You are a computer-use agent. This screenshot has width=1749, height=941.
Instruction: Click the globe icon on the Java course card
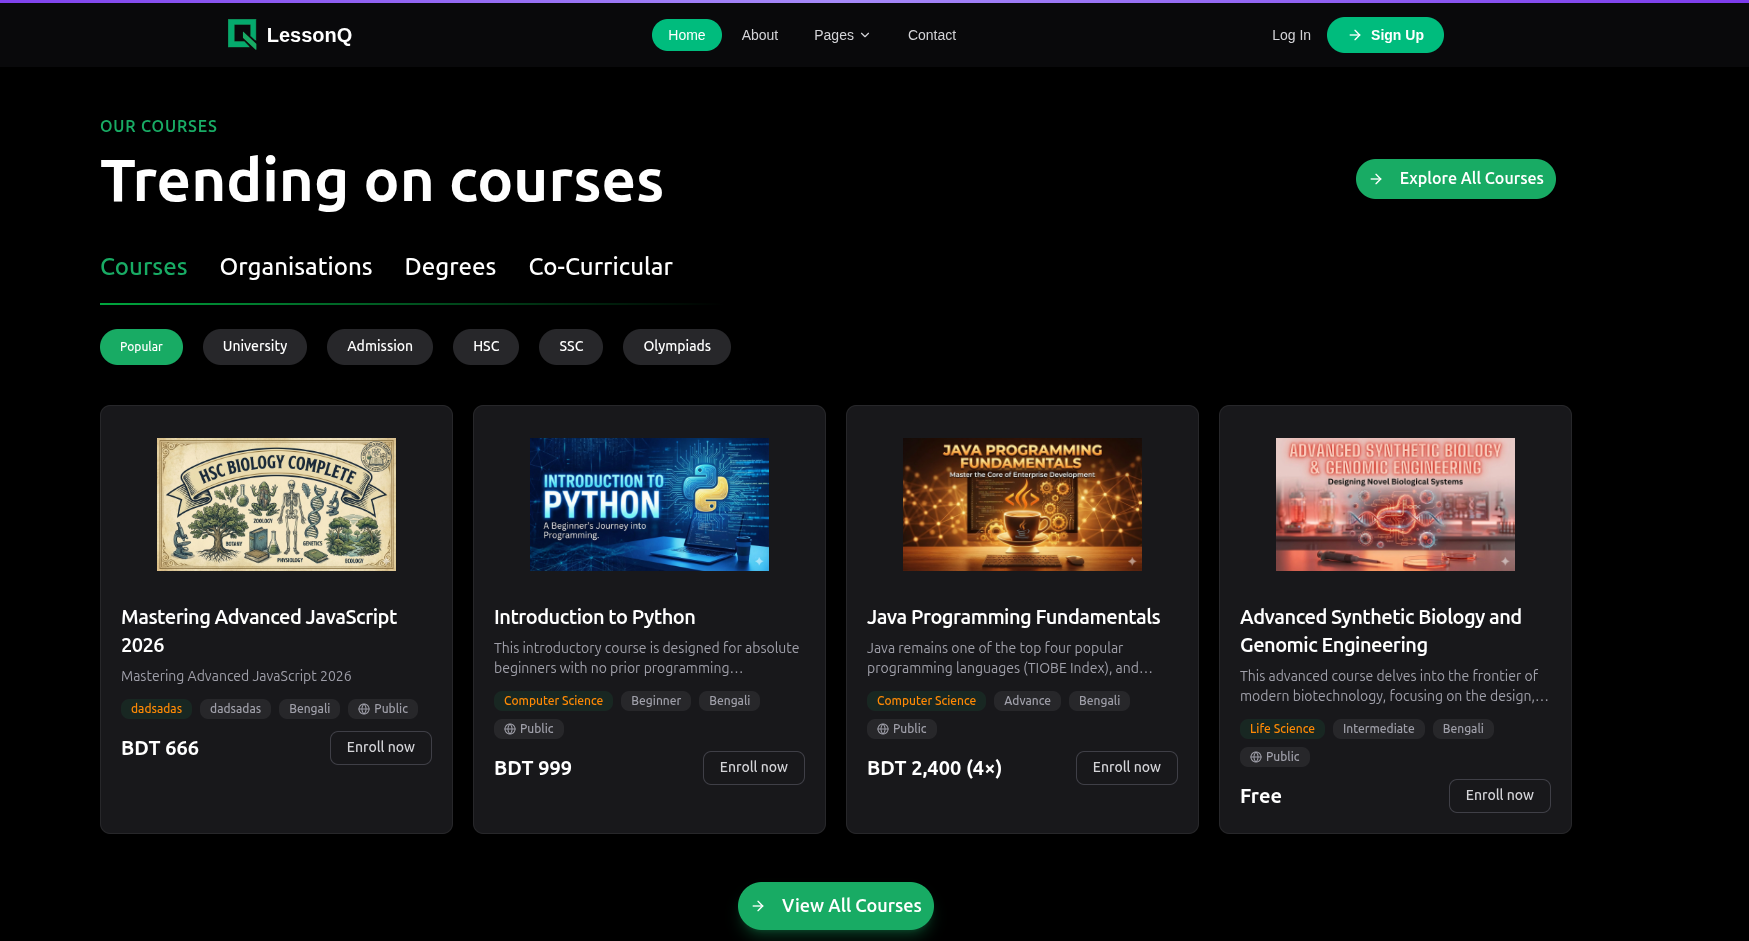pyautogui.click(x=884, y=728)
